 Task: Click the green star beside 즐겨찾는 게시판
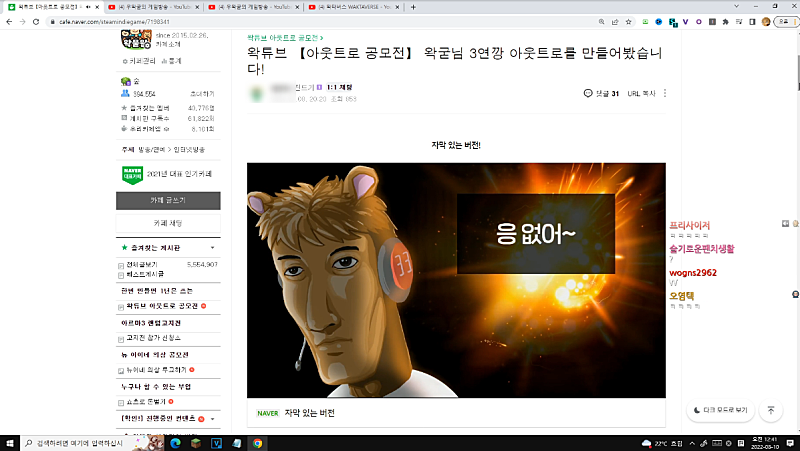click(x=124, y=247)
